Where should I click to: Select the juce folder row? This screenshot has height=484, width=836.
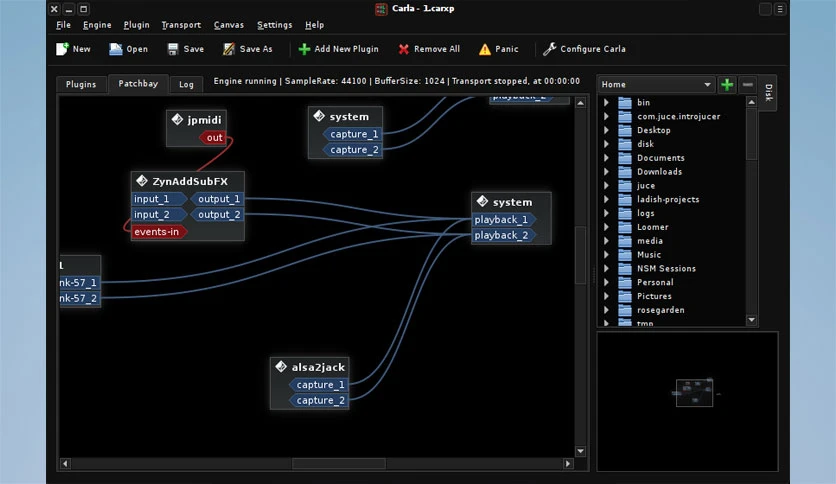672,185
